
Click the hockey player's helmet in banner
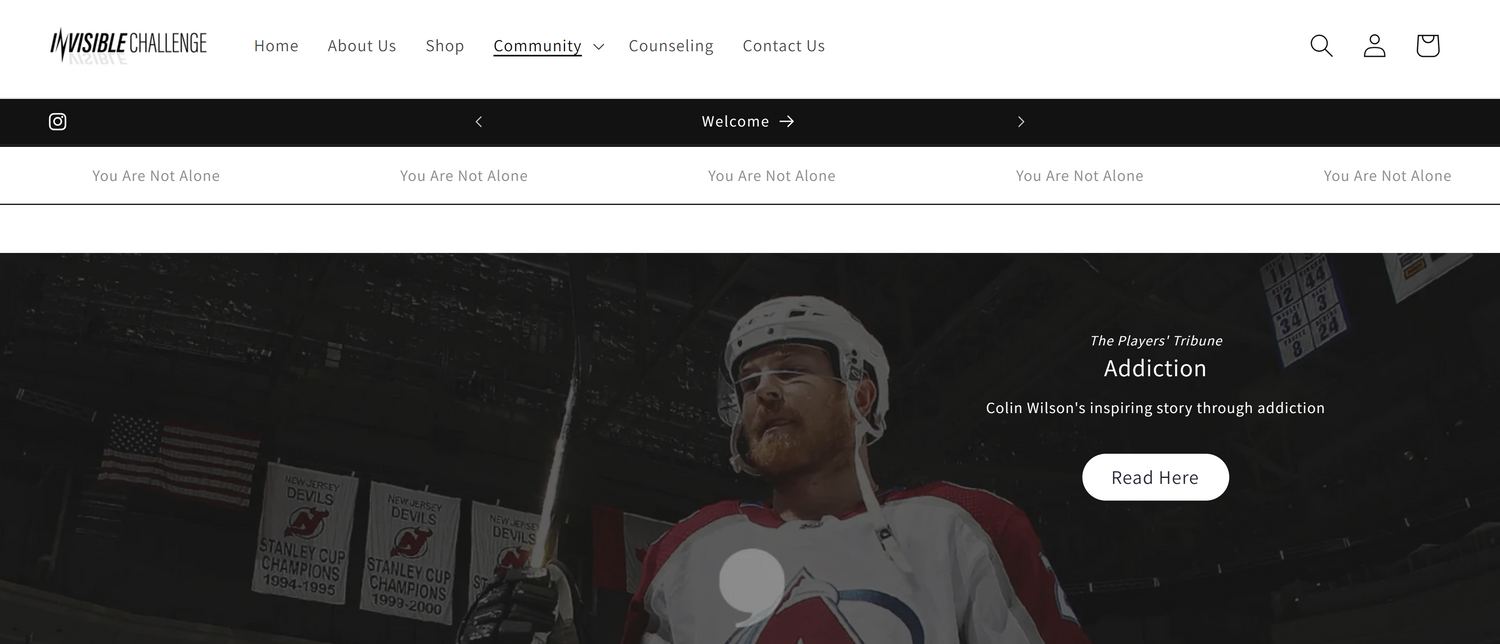pyautogui.click(x=810, y=330)
